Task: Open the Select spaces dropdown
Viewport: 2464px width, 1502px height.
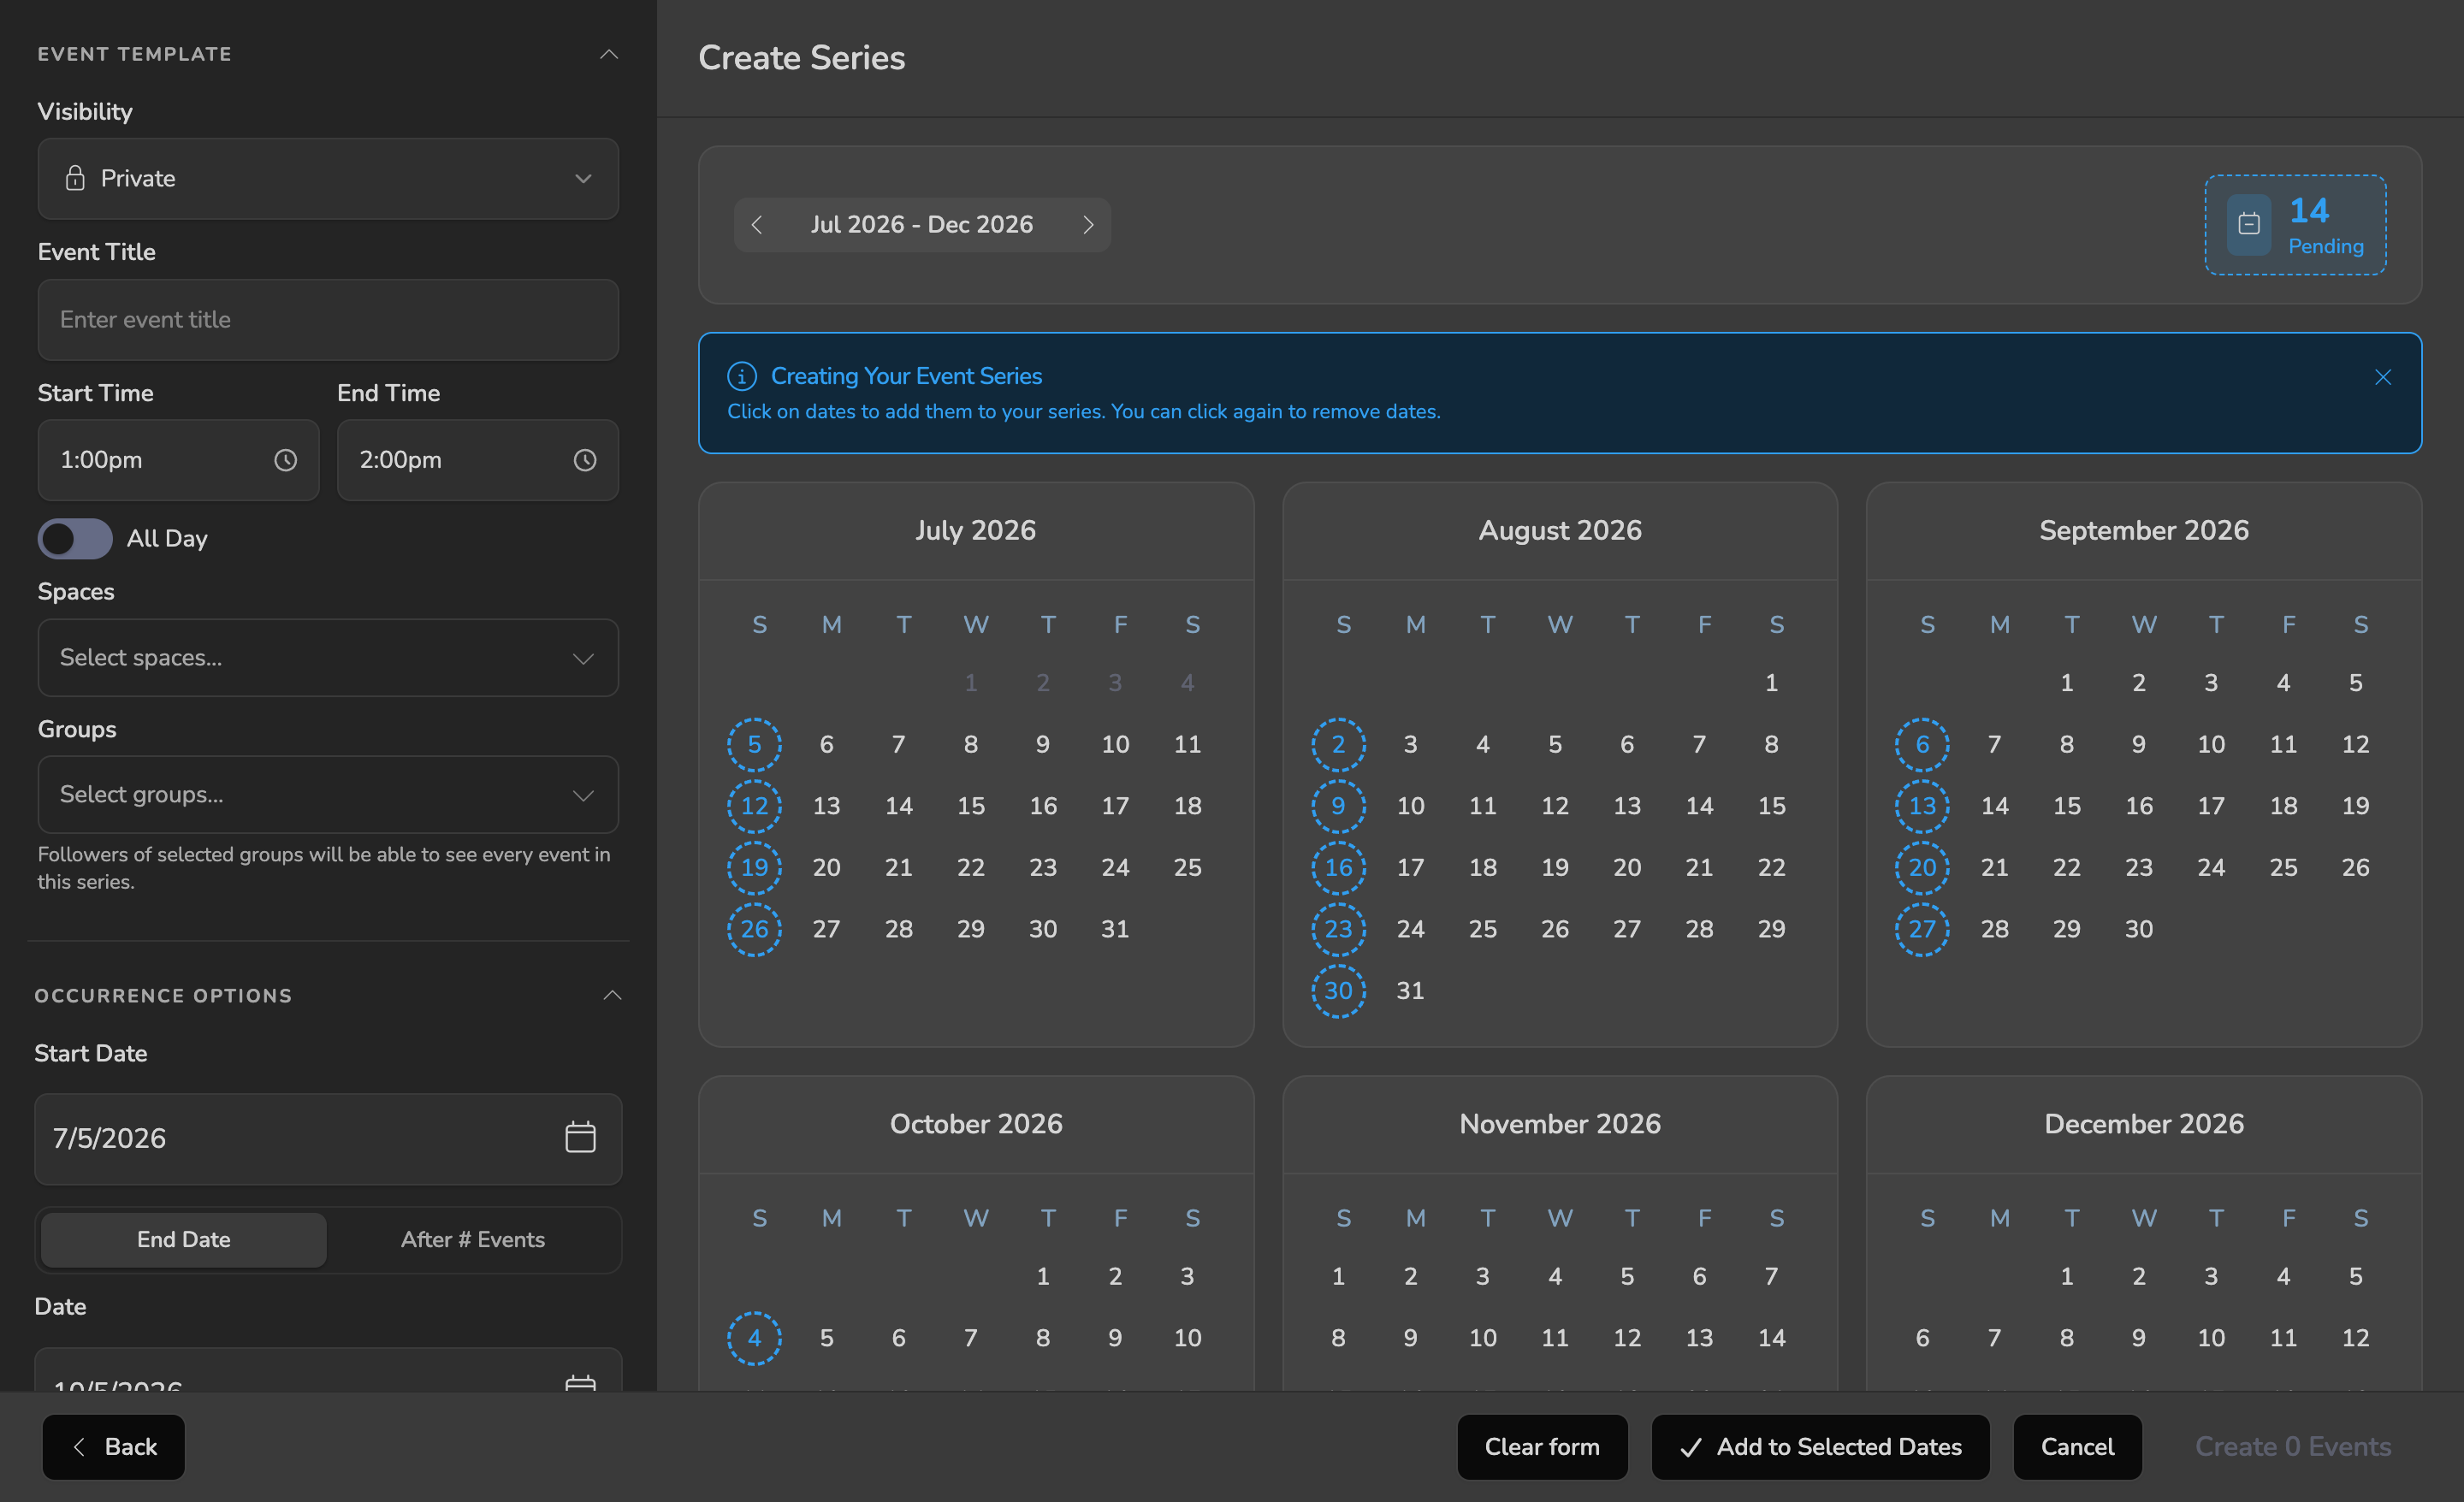Action: [328, 658]
